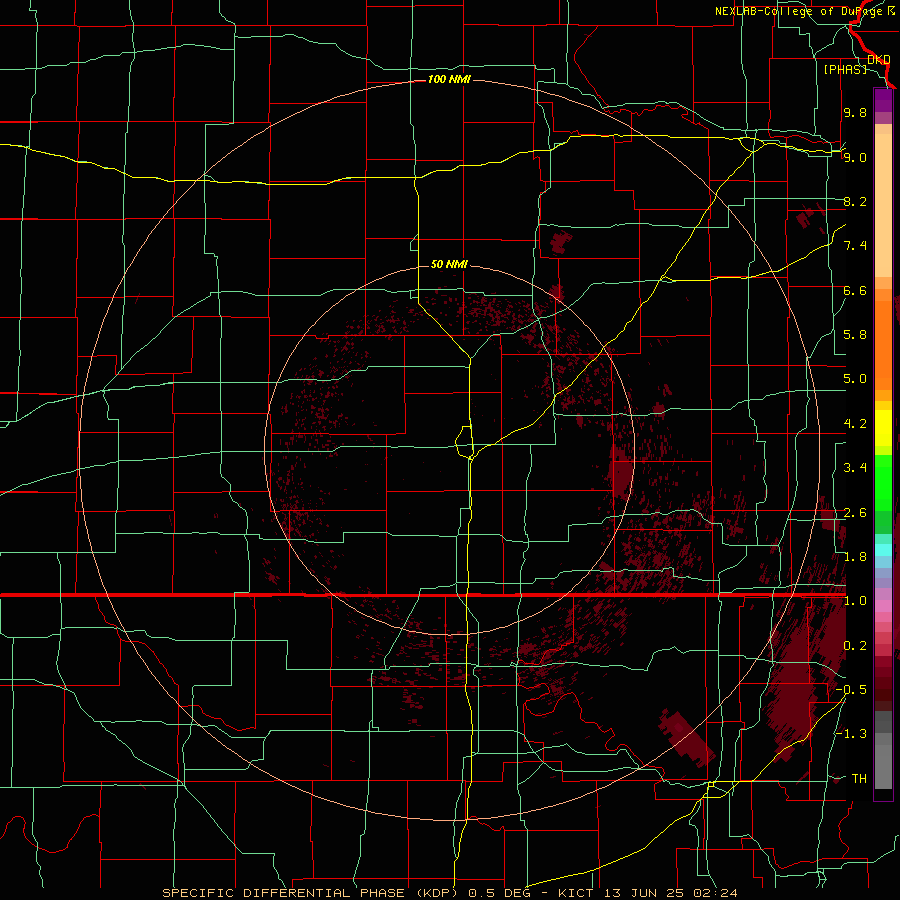The height and width of the screenshot is (900, 900).
Task: Click the 1.8 scale value
Action: click(855, 557)
